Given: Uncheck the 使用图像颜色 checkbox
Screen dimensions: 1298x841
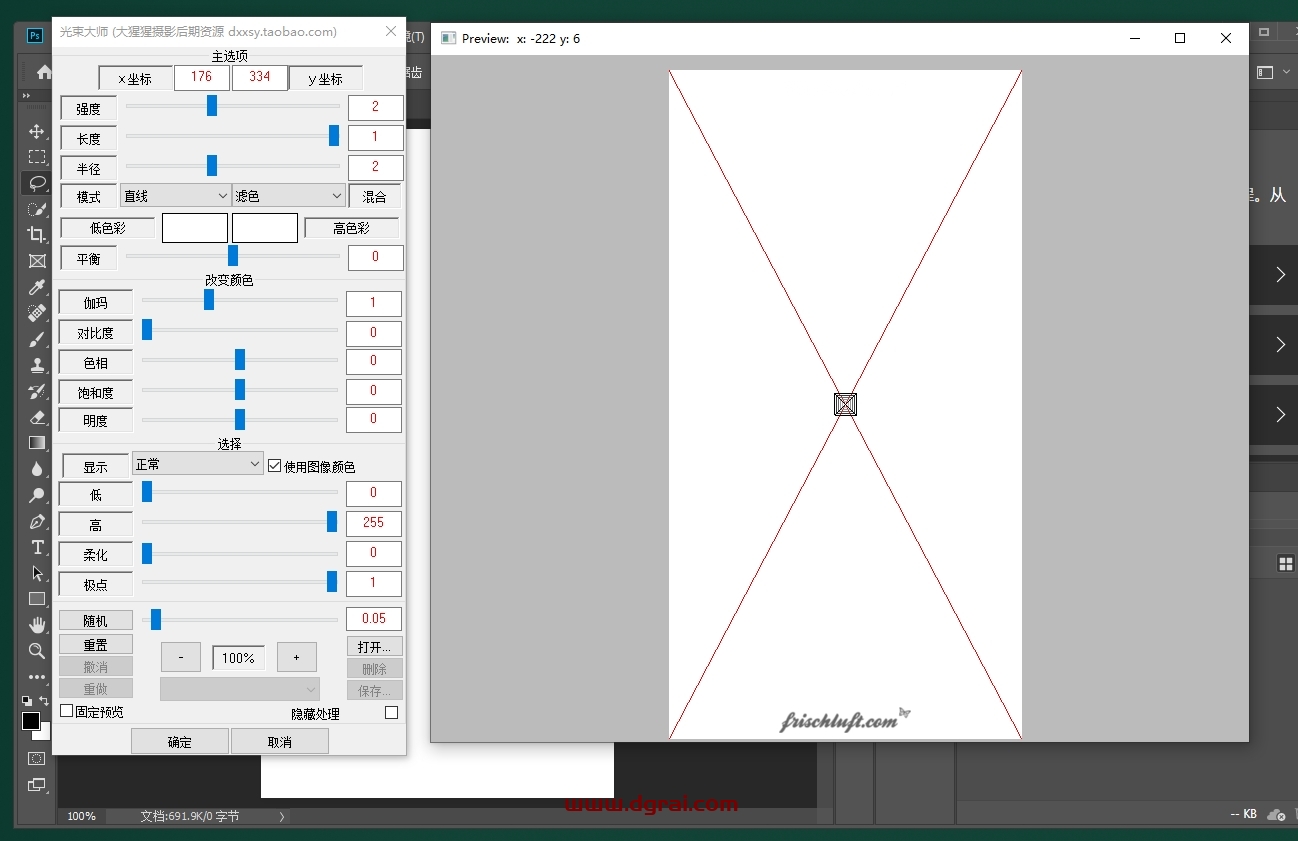Looking at the screenshot, I should tap(275, 466).
